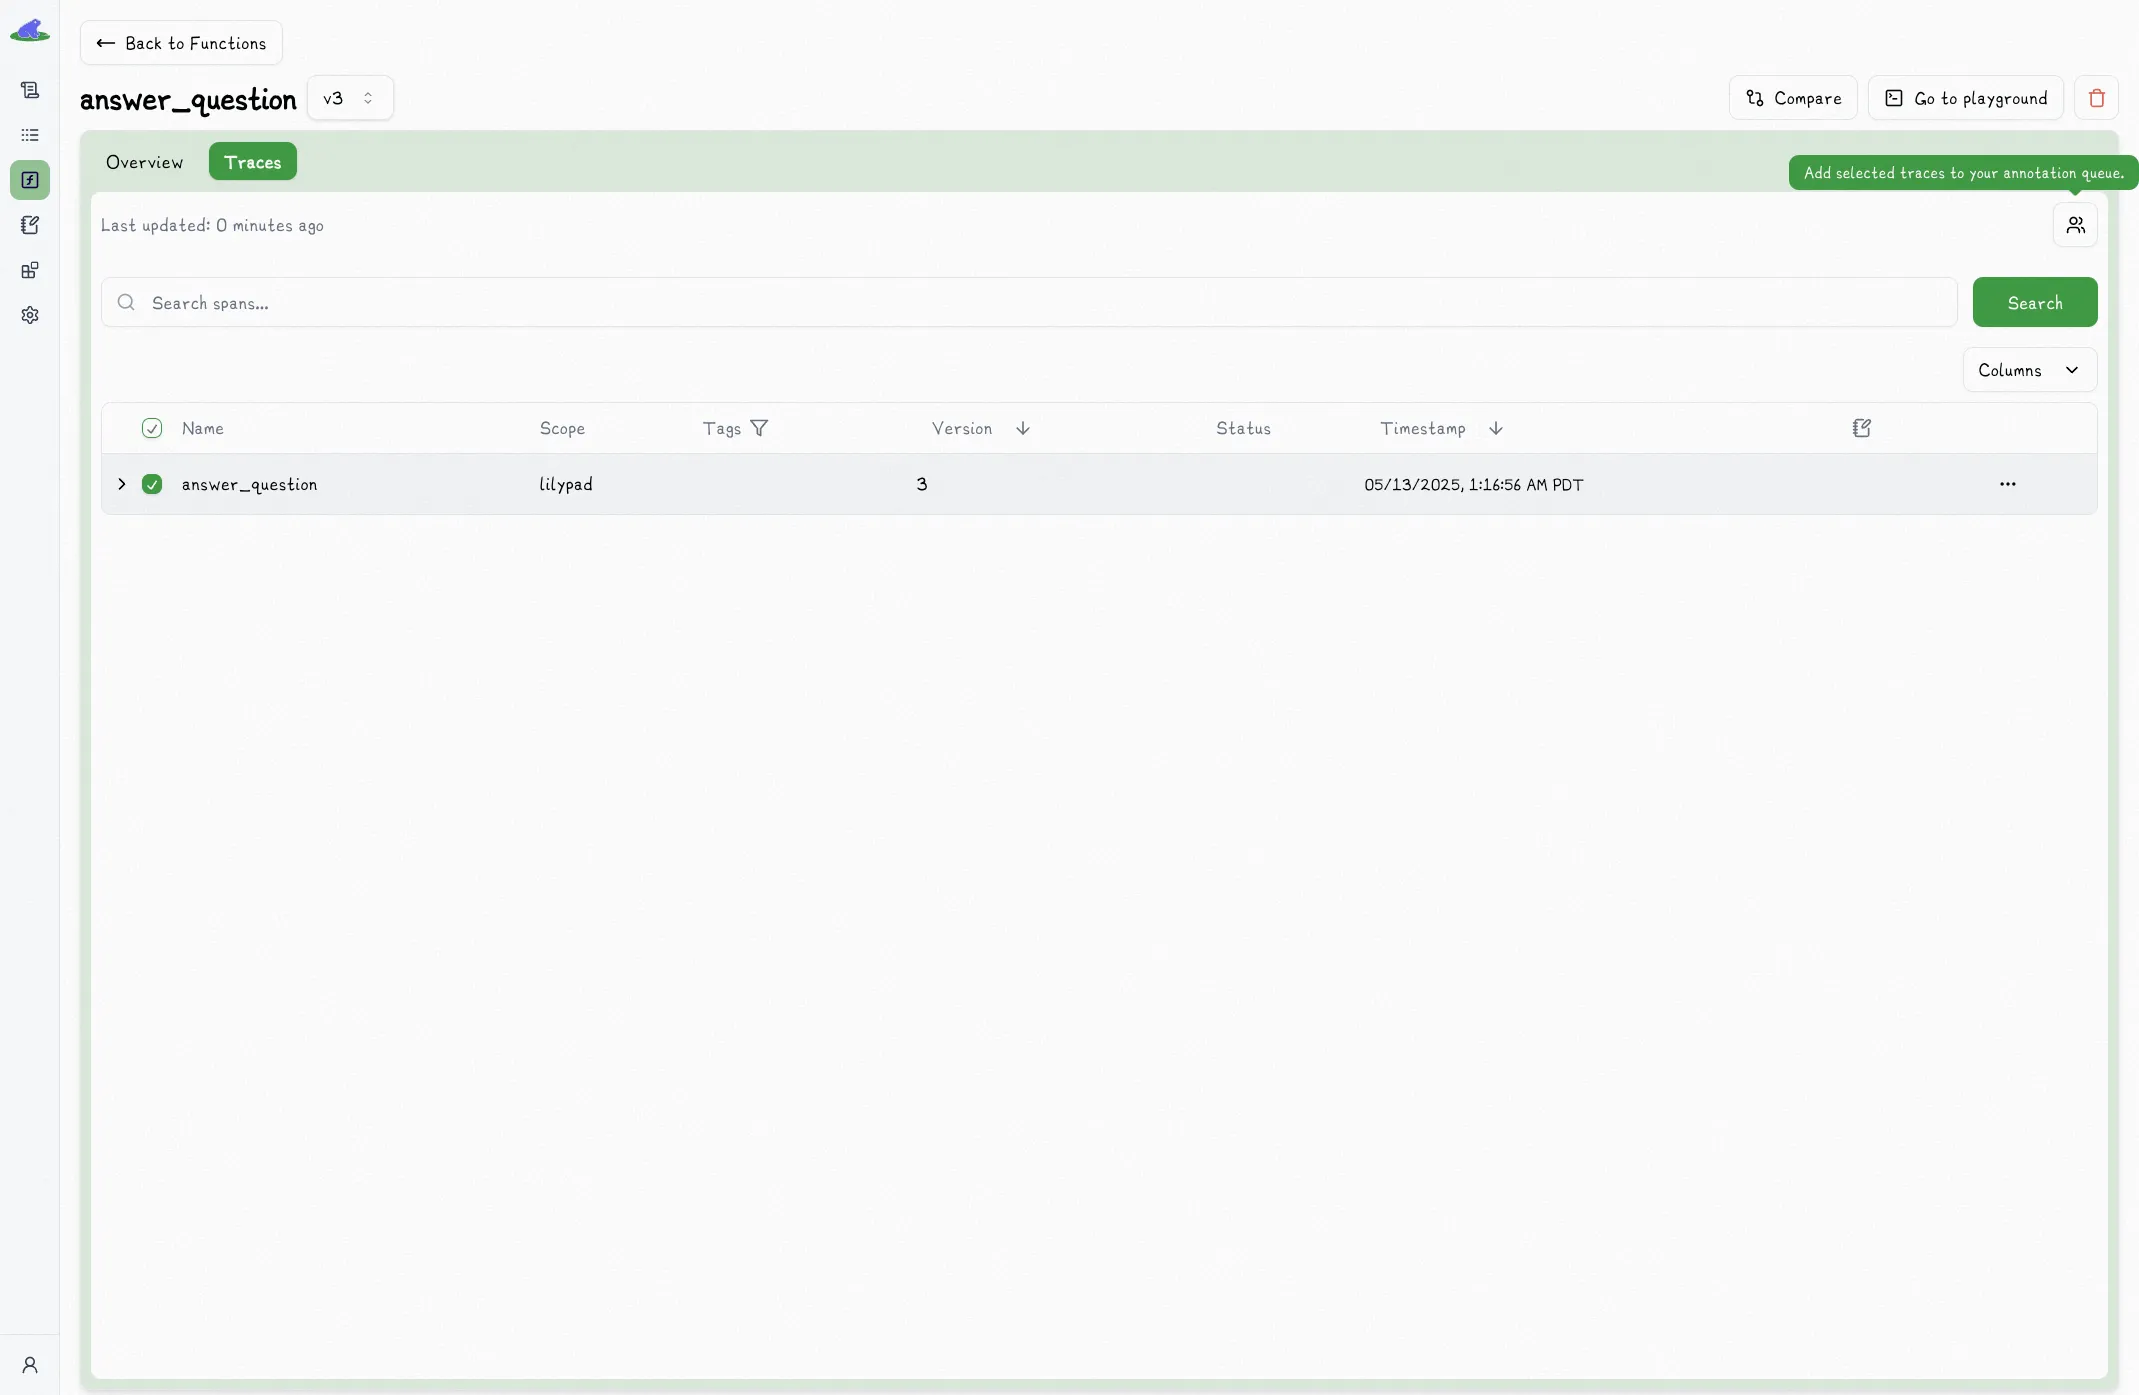
Task: Open the Lilypad frog logo home
Action: coord(30,30)
